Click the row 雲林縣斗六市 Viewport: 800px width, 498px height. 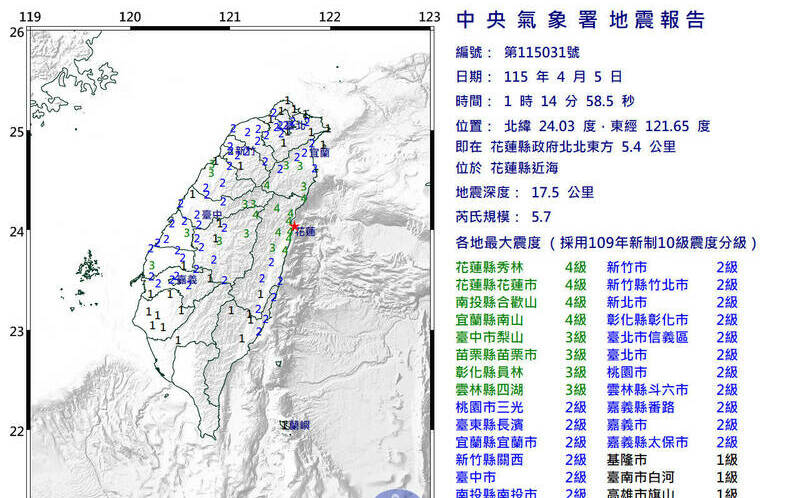[x=672, y=390]
